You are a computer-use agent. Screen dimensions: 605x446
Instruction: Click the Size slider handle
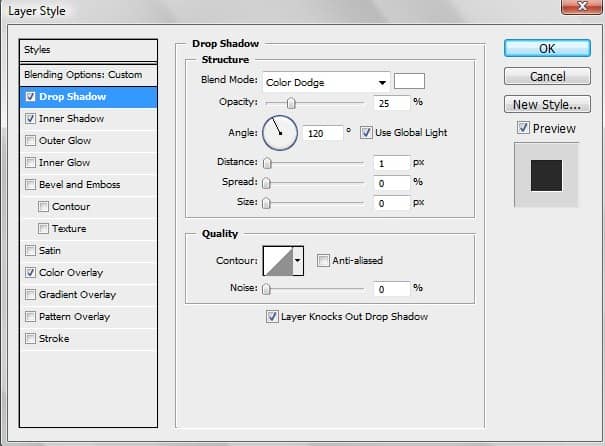(x=266, y=203)
